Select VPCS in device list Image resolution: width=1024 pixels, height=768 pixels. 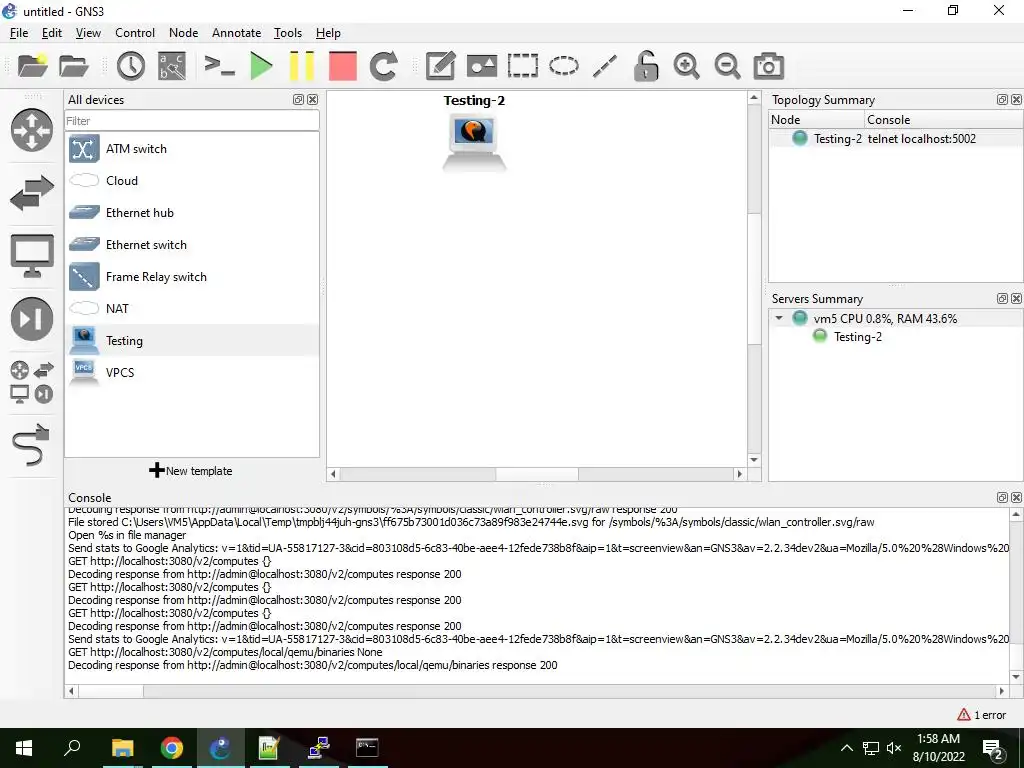(x=192, y=373)
